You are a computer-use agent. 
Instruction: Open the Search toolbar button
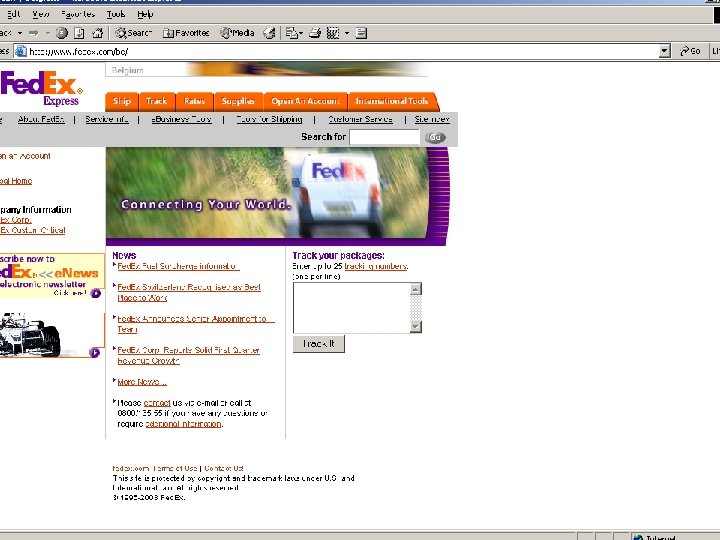pos(134,33)
